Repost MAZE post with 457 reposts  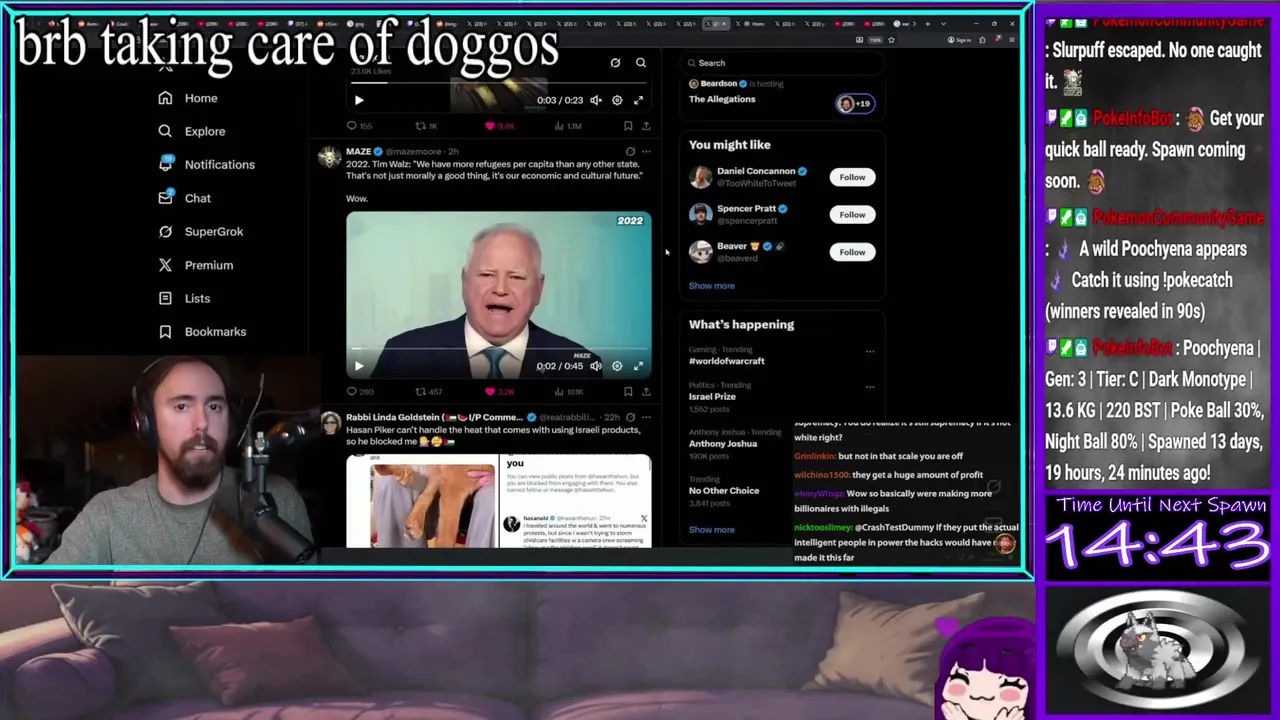tap(427, 392)
